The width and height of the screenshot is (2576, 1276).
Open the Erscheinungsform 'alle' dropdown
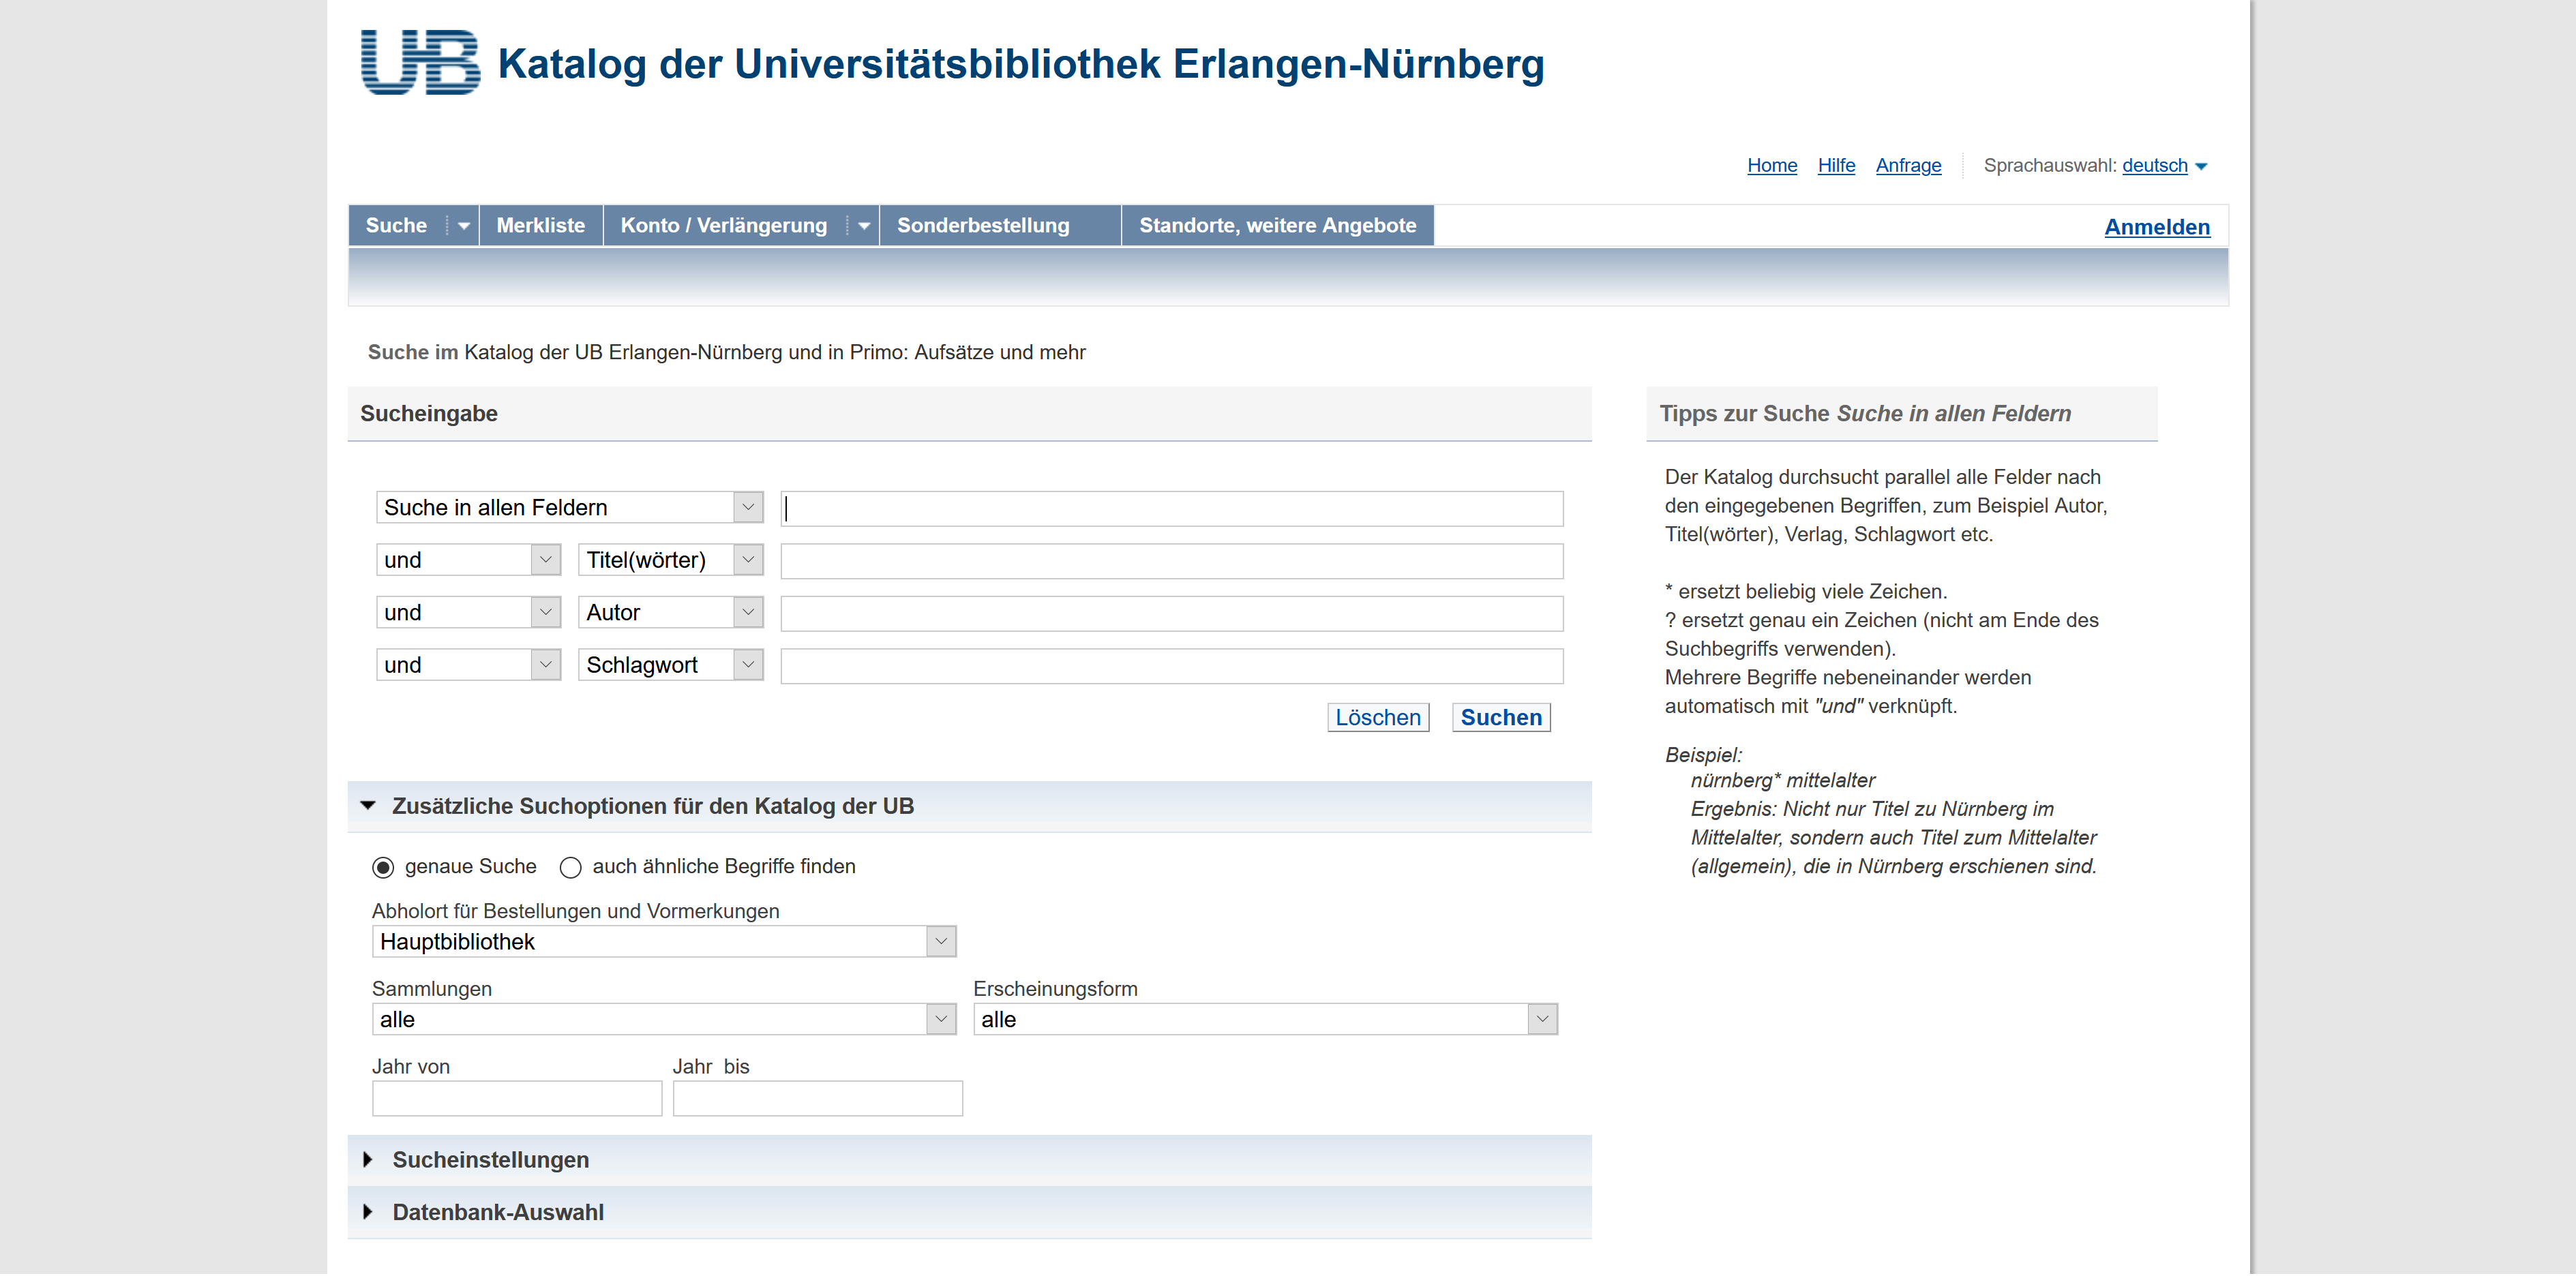(x=1265, y=1020)
